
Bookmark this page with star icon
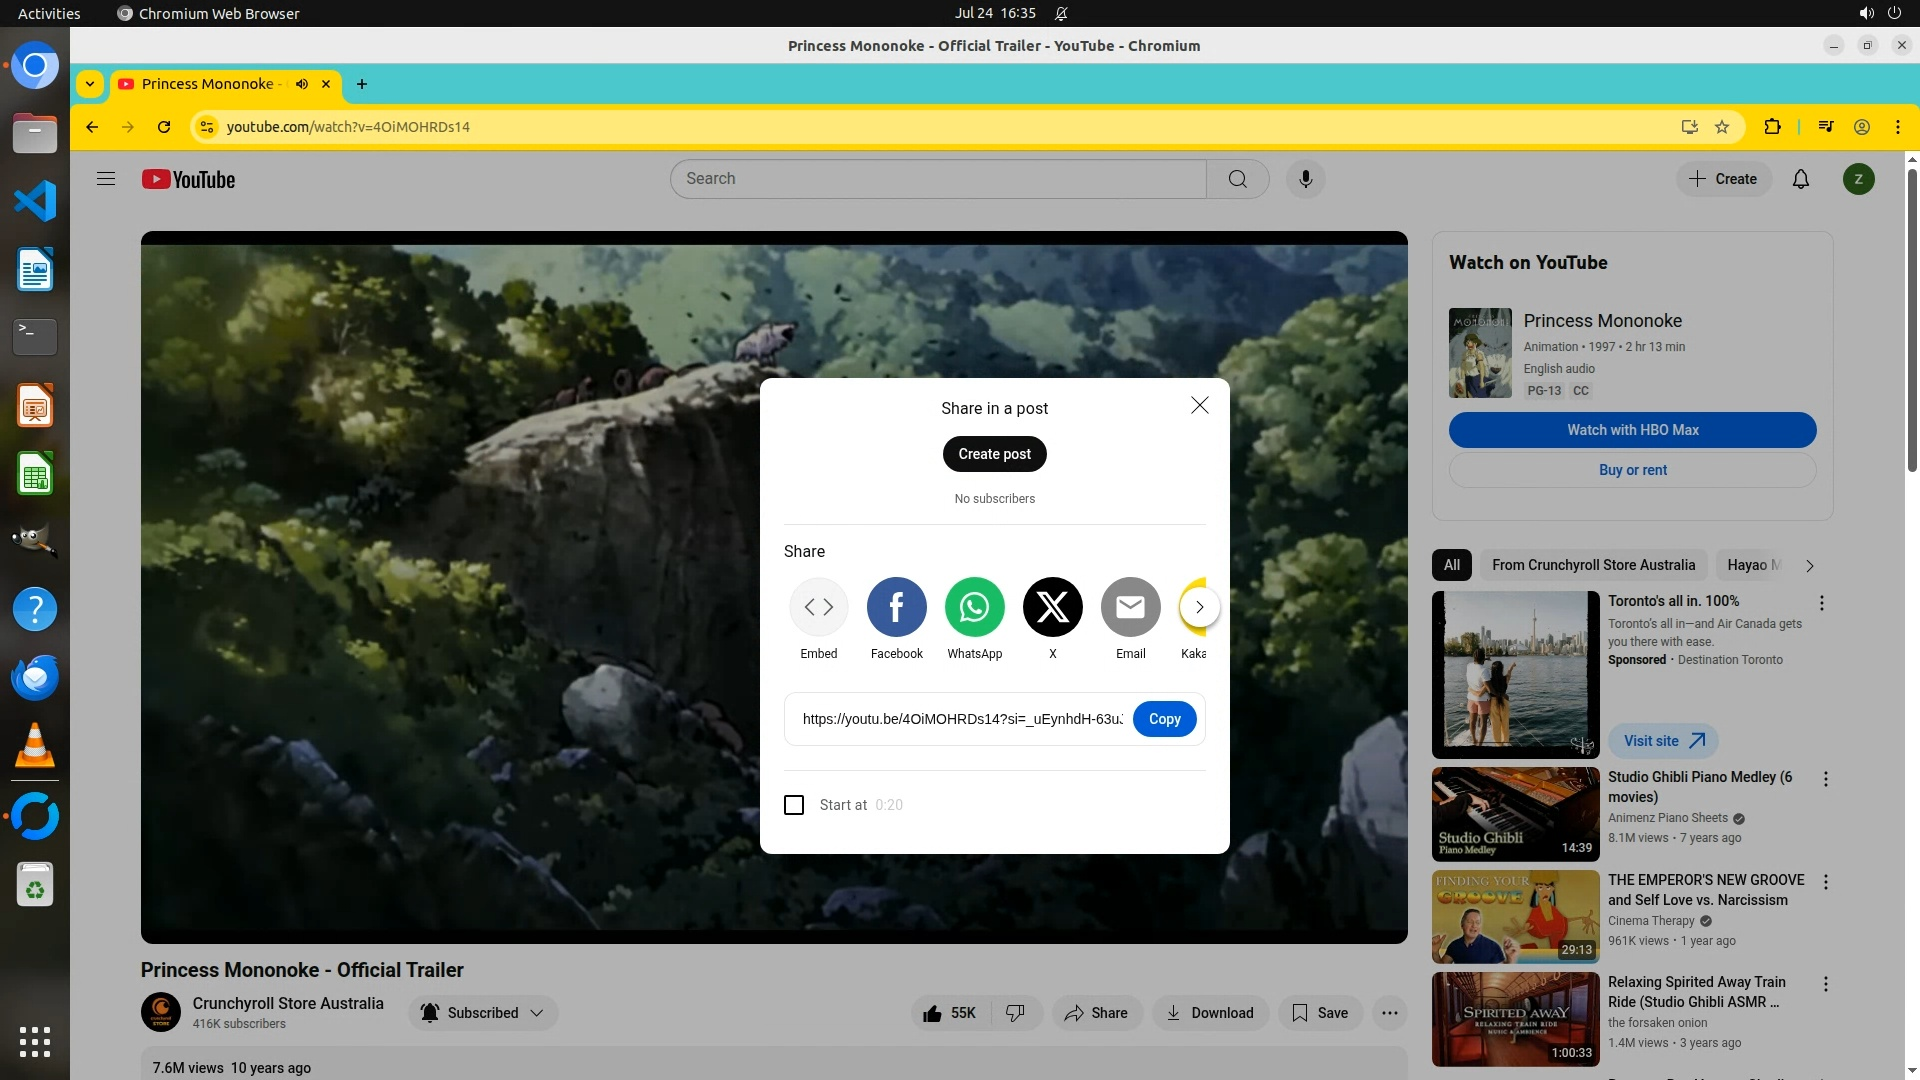point(1722,127)
